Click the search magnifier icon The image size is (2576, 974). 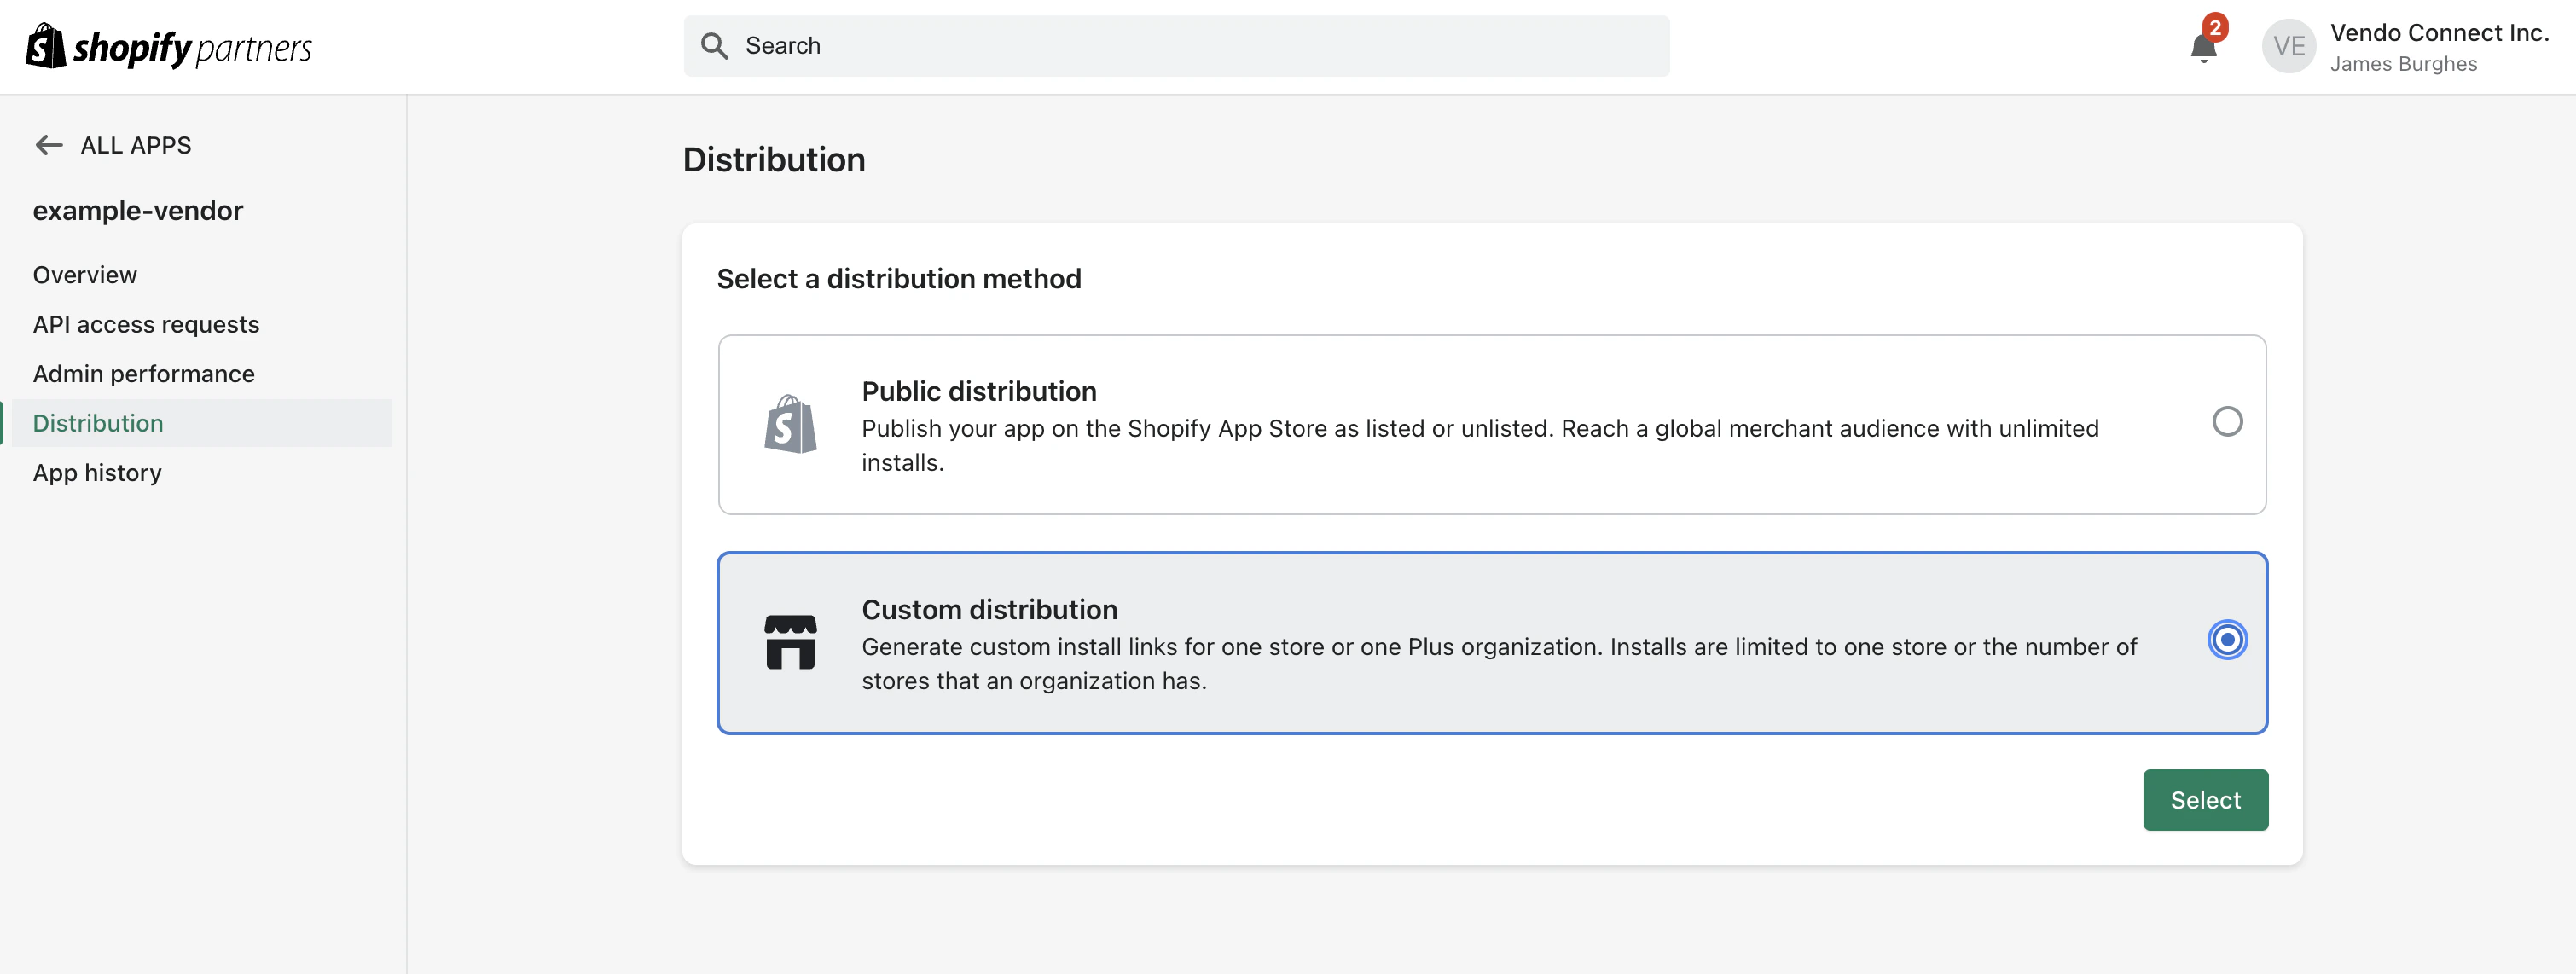click(714, 46)
